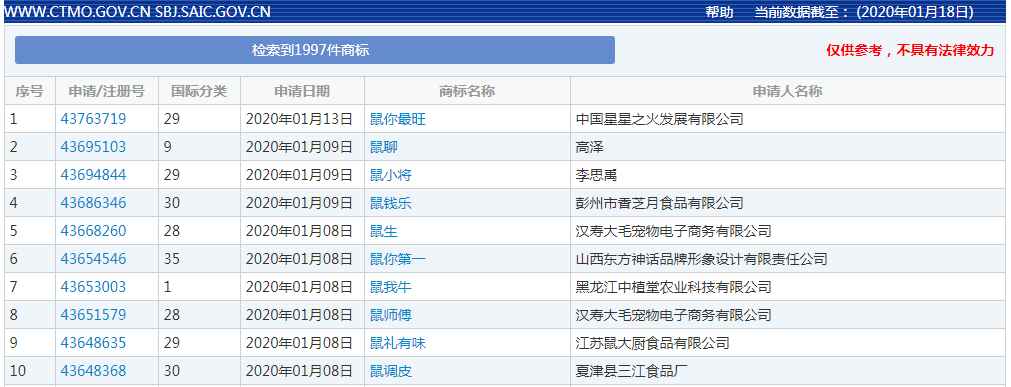Open registration number 43654546
The width and height of the screenshot is (1011, 387).
93,259
